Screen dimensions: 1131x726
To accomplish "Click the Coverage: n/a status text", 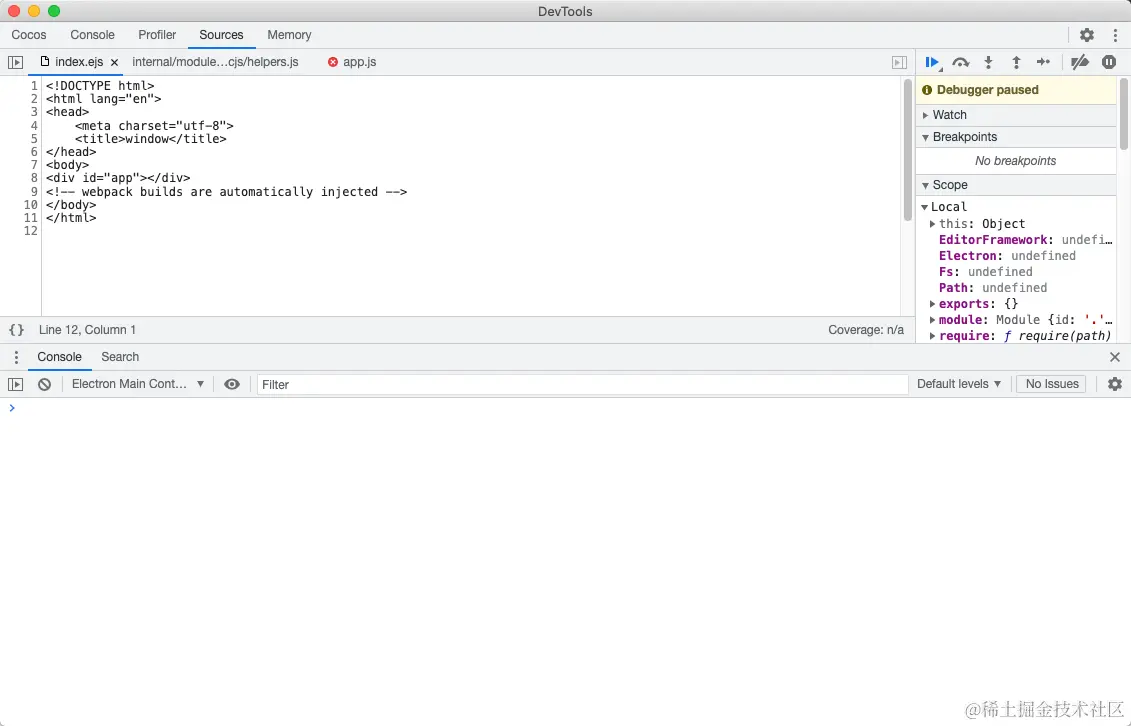I will pyautogui.click(x=866, y=329).
